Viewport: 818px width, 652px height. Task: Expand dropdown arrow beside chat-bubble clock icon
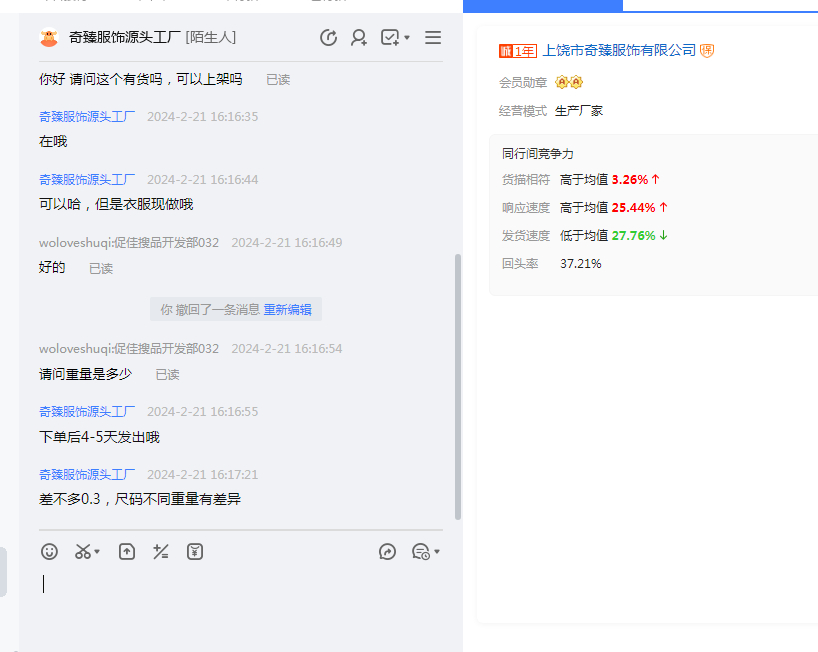437,552
